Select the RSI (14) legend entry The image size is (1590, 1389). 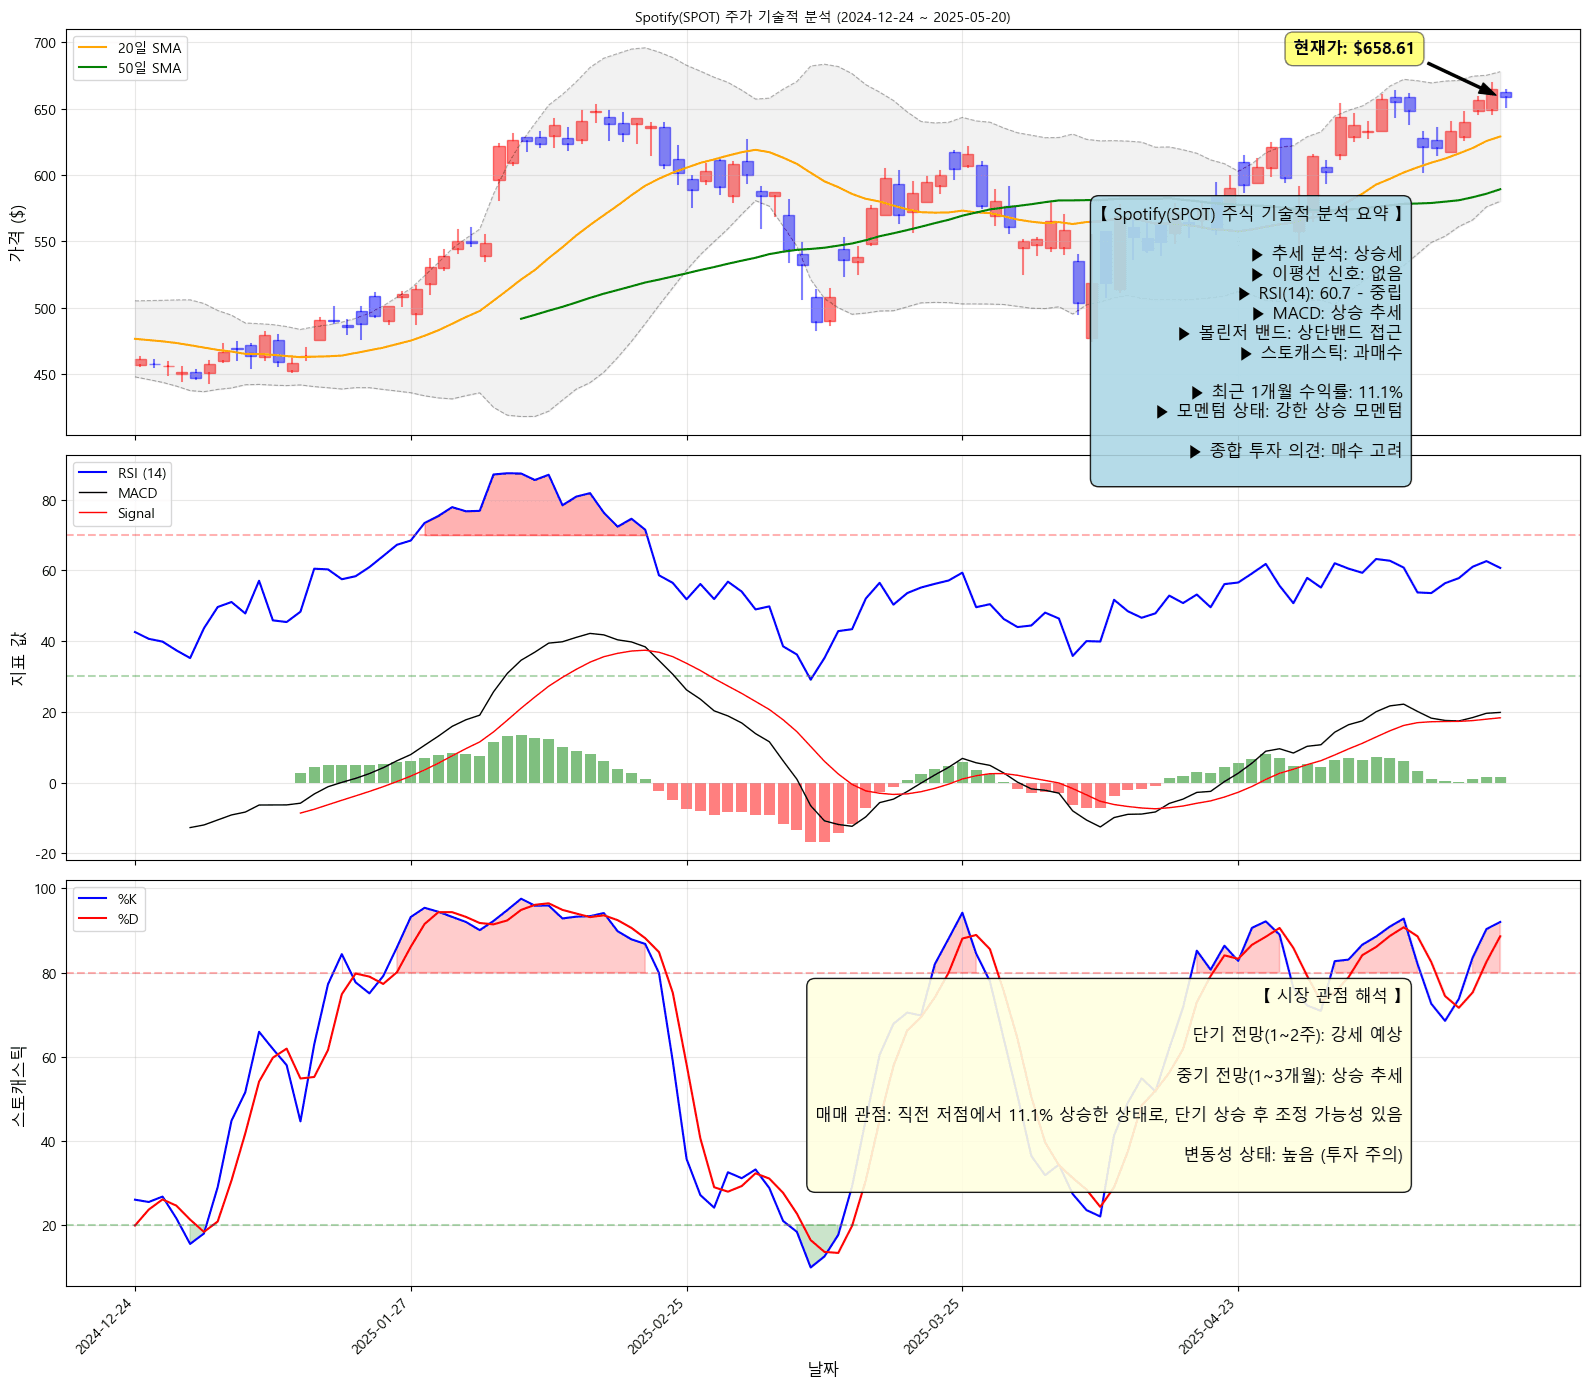(123, 473)
